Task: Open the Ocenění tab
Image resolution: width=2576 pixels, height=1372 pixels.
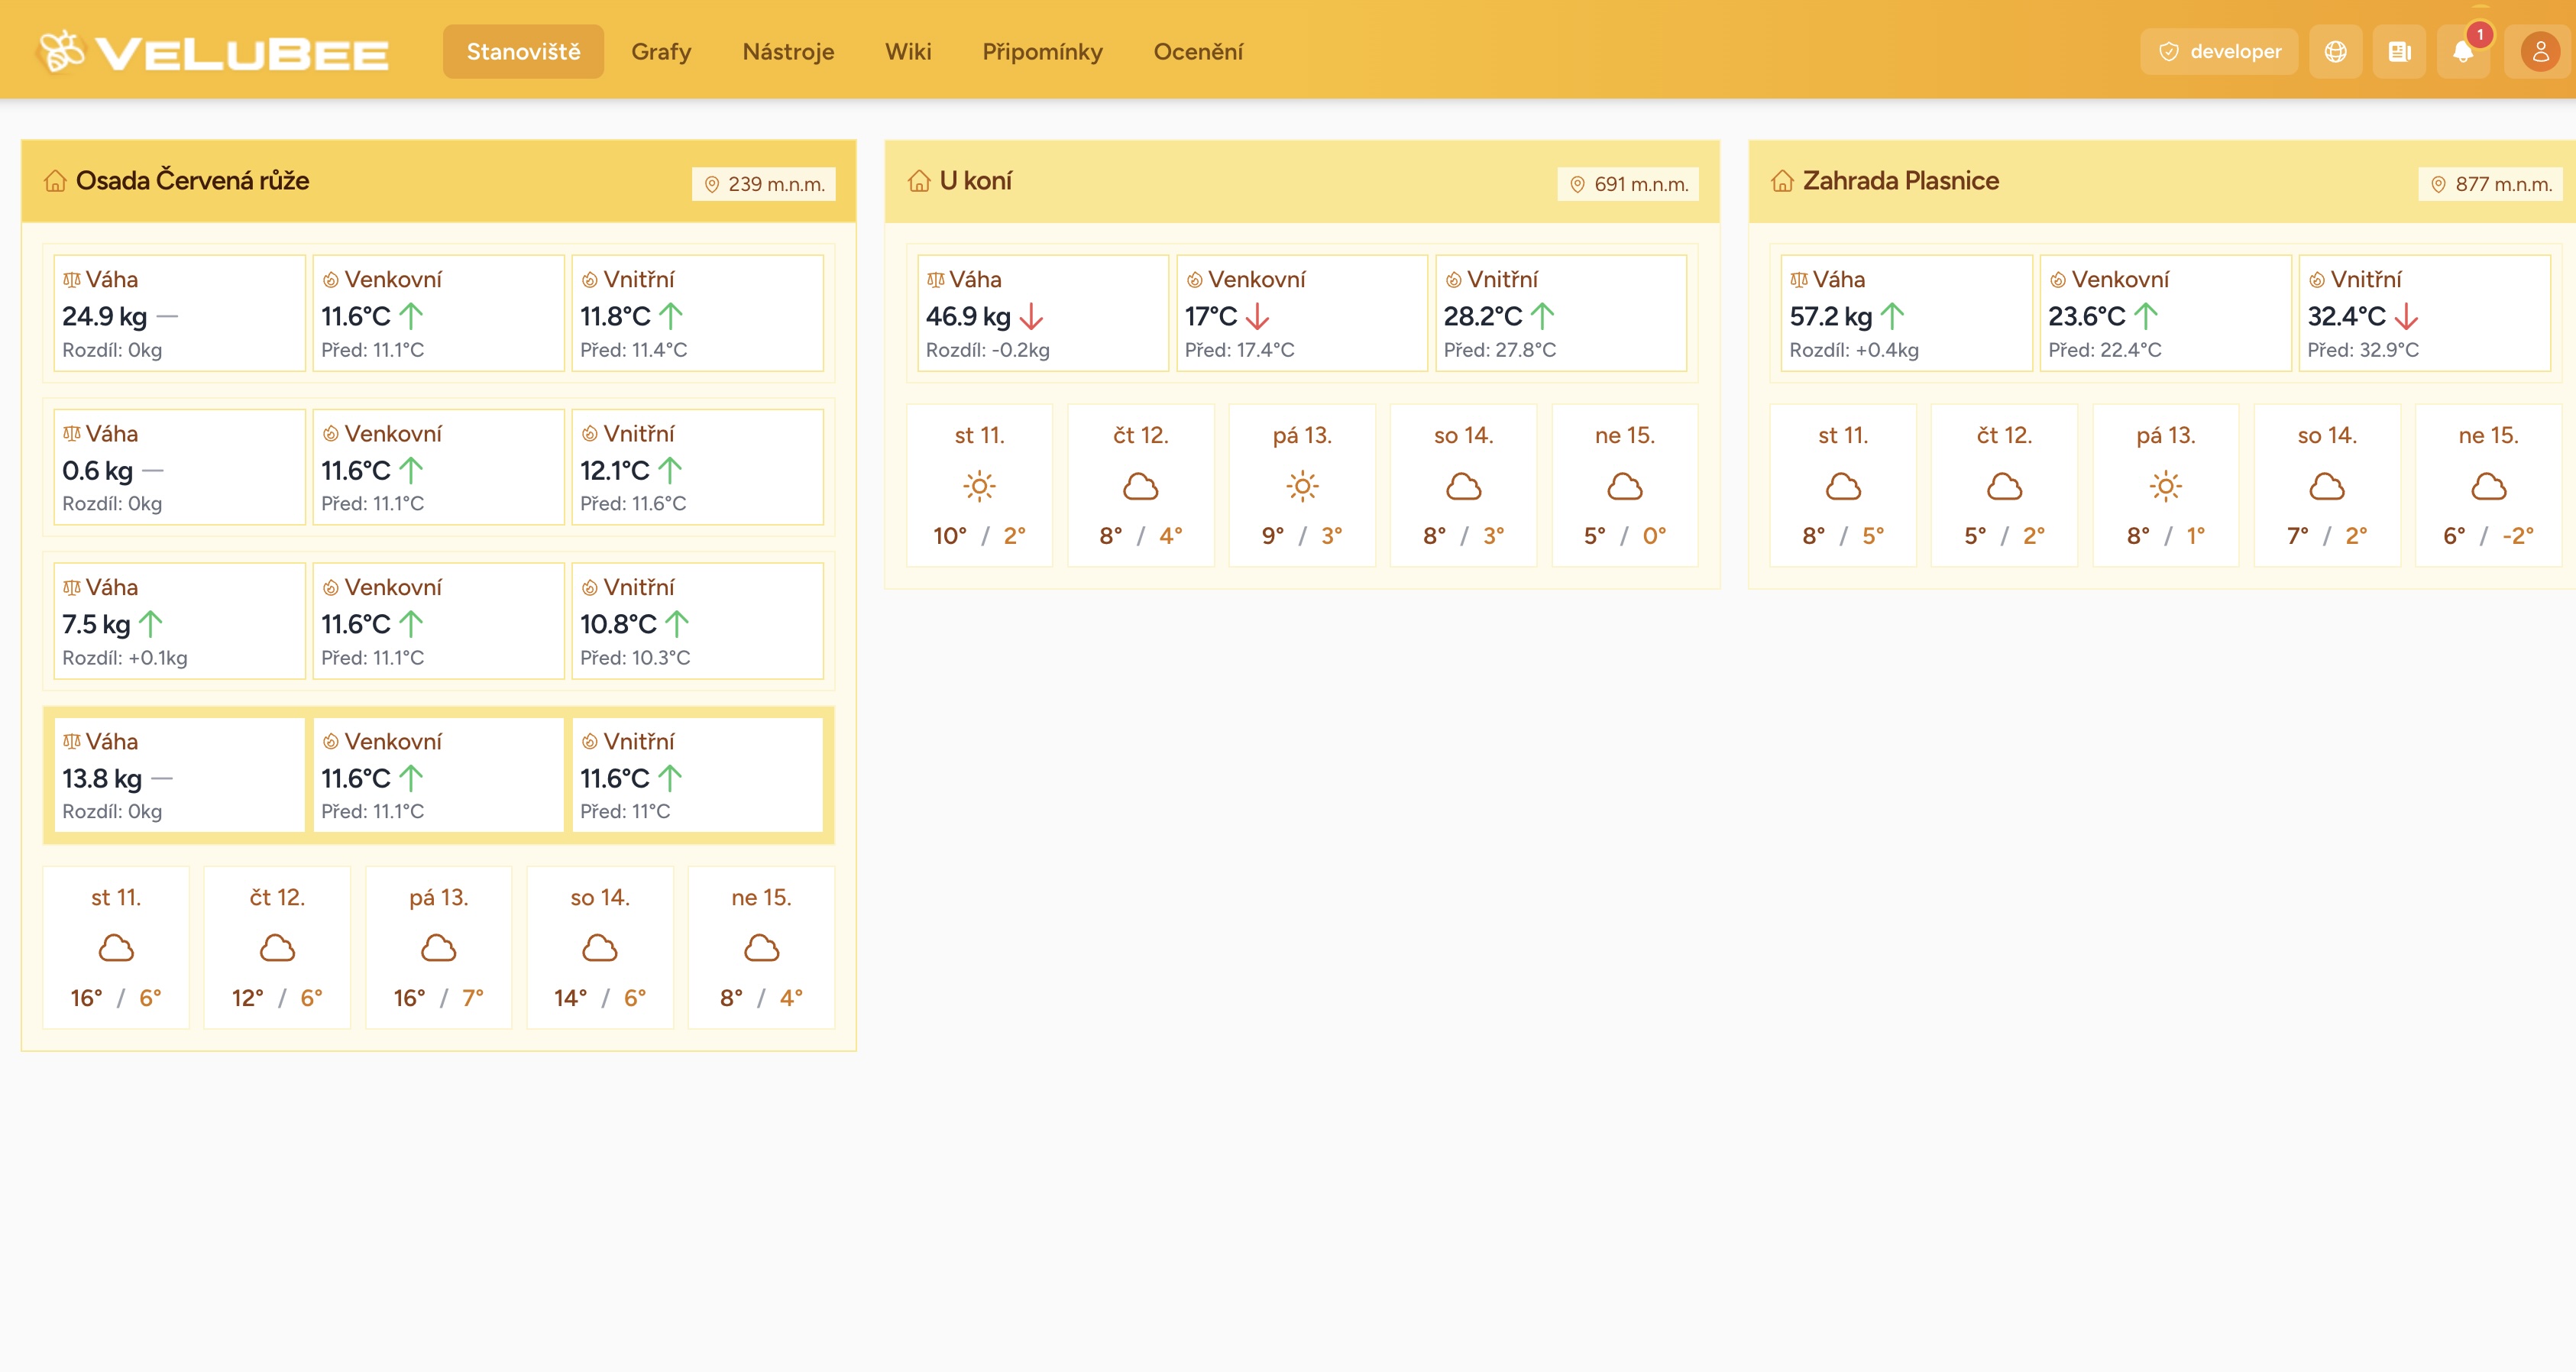Action: pos(1198,52)
